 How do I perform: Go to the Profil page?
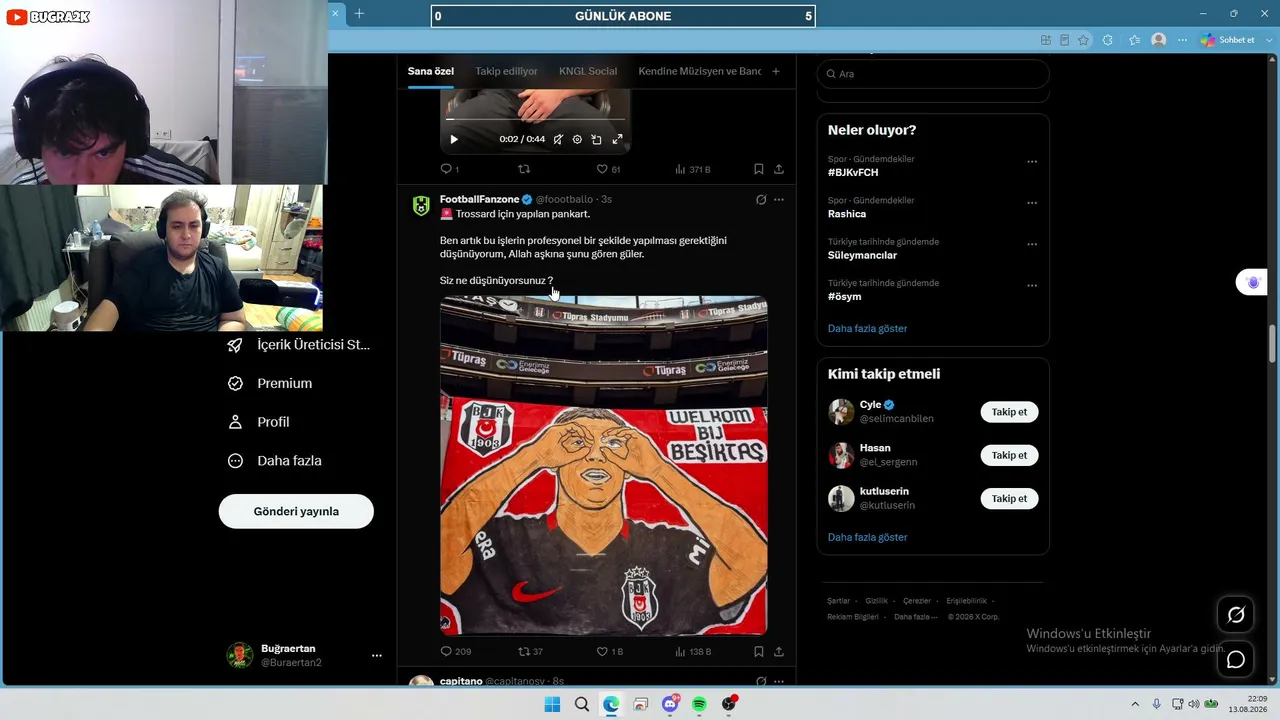[x=259, y=422]
